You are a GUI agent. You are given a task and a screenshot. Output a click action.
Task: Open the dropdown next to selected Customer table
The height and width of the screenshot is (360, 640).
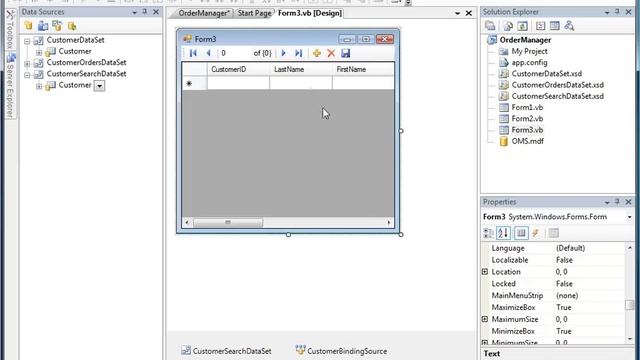(x=100, y=86)
